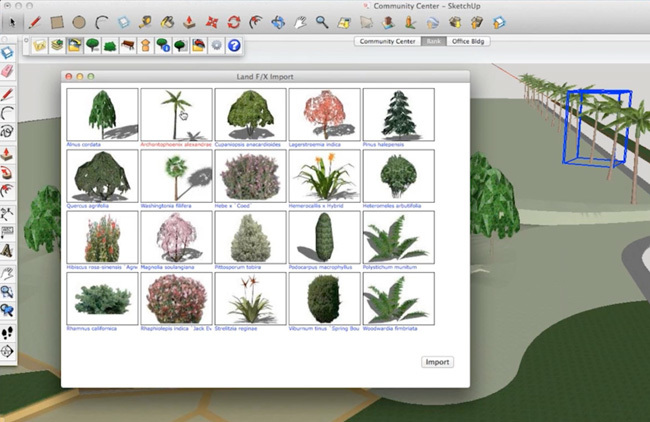Click the Rotate tool with red arrows
The width and height of the screenshot is (650, 422).
pos(233,20)
